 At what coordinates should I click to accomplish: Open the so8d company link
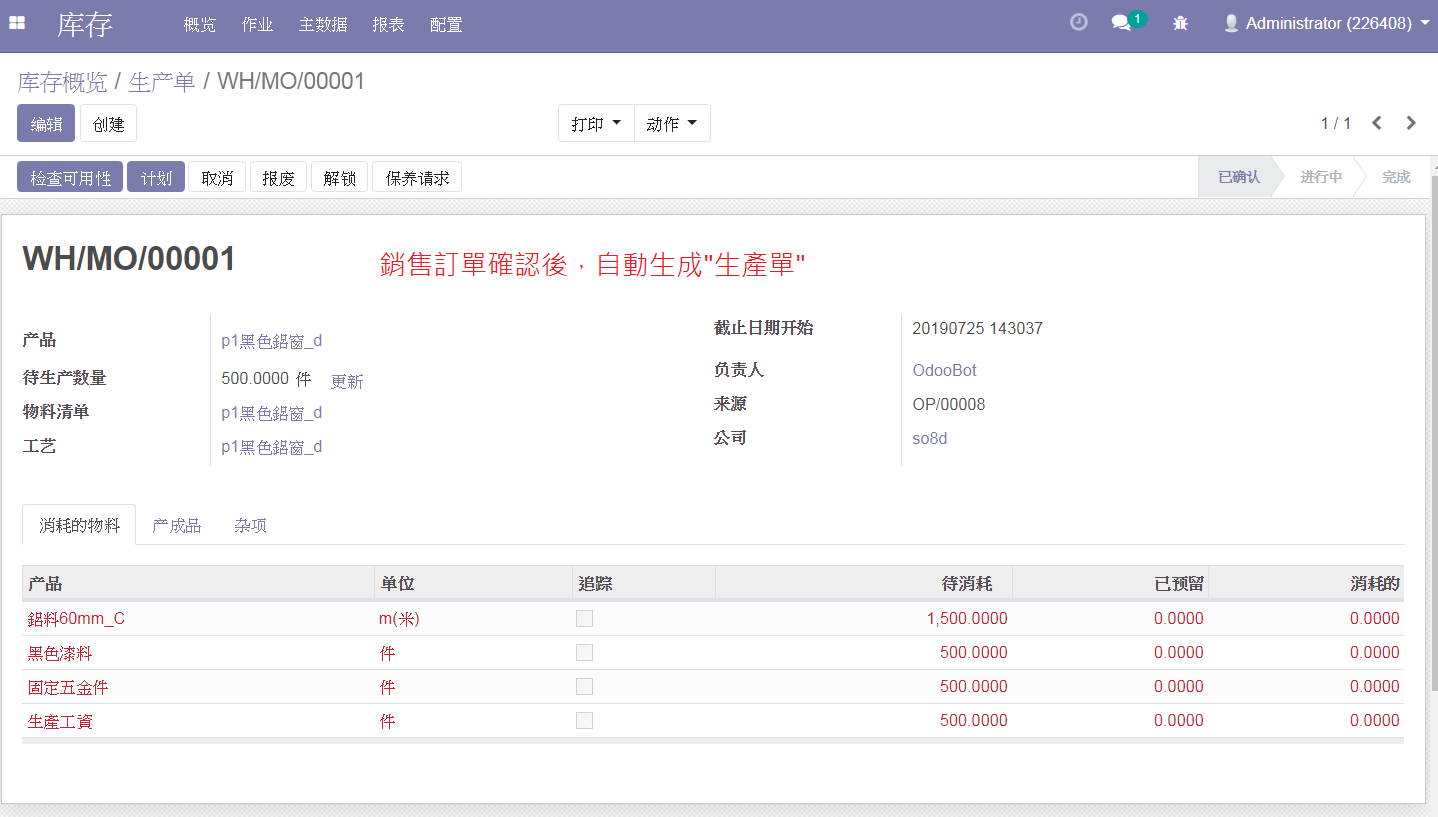[x=930, y=439]
